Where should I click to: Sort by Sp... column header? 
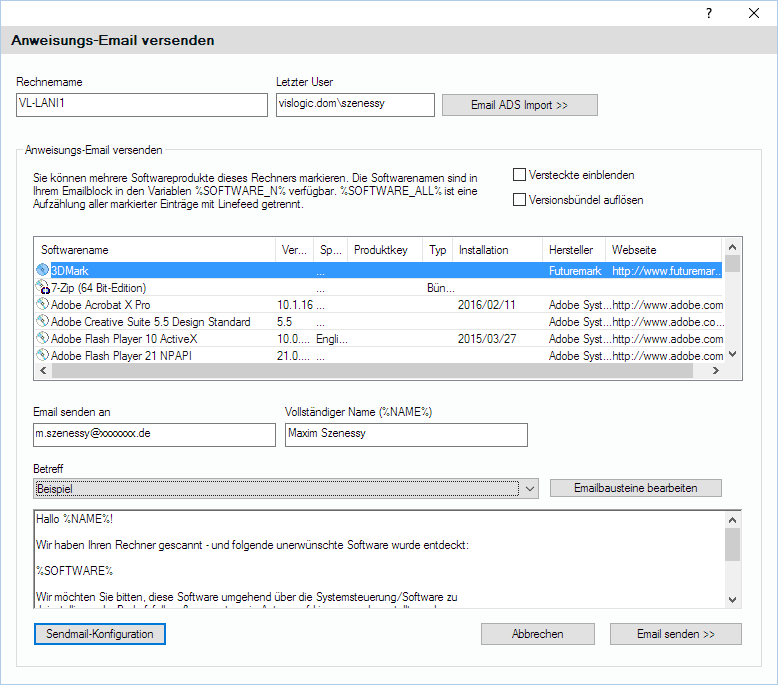(331, 249)
